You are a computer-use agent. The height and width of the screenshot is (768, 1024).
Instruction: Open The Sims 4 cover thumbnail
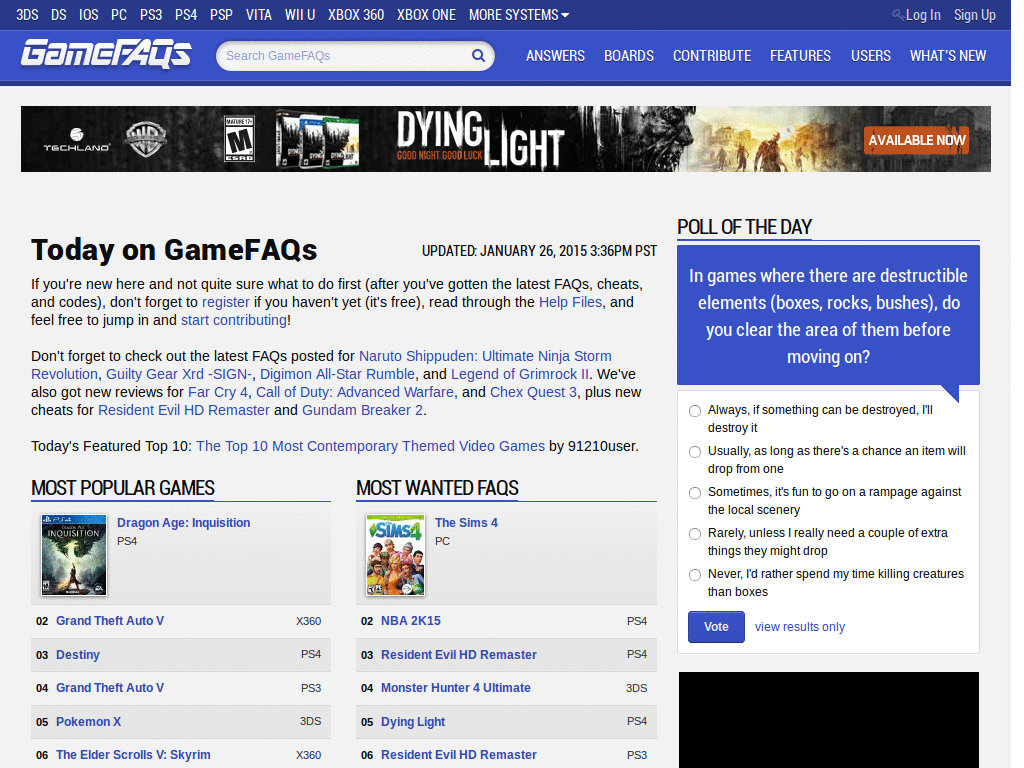click(x=396, y=555)
